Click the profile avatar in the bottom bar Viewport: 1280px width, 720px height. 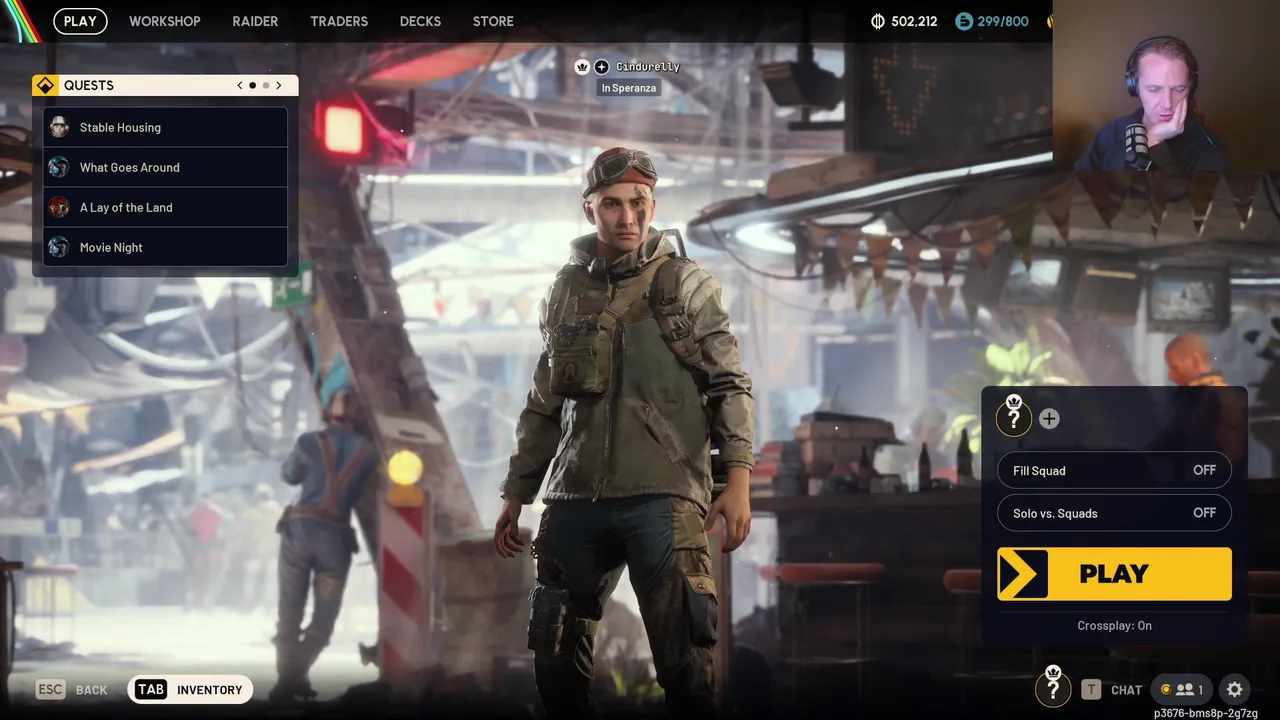click(x=1053, y=688)
